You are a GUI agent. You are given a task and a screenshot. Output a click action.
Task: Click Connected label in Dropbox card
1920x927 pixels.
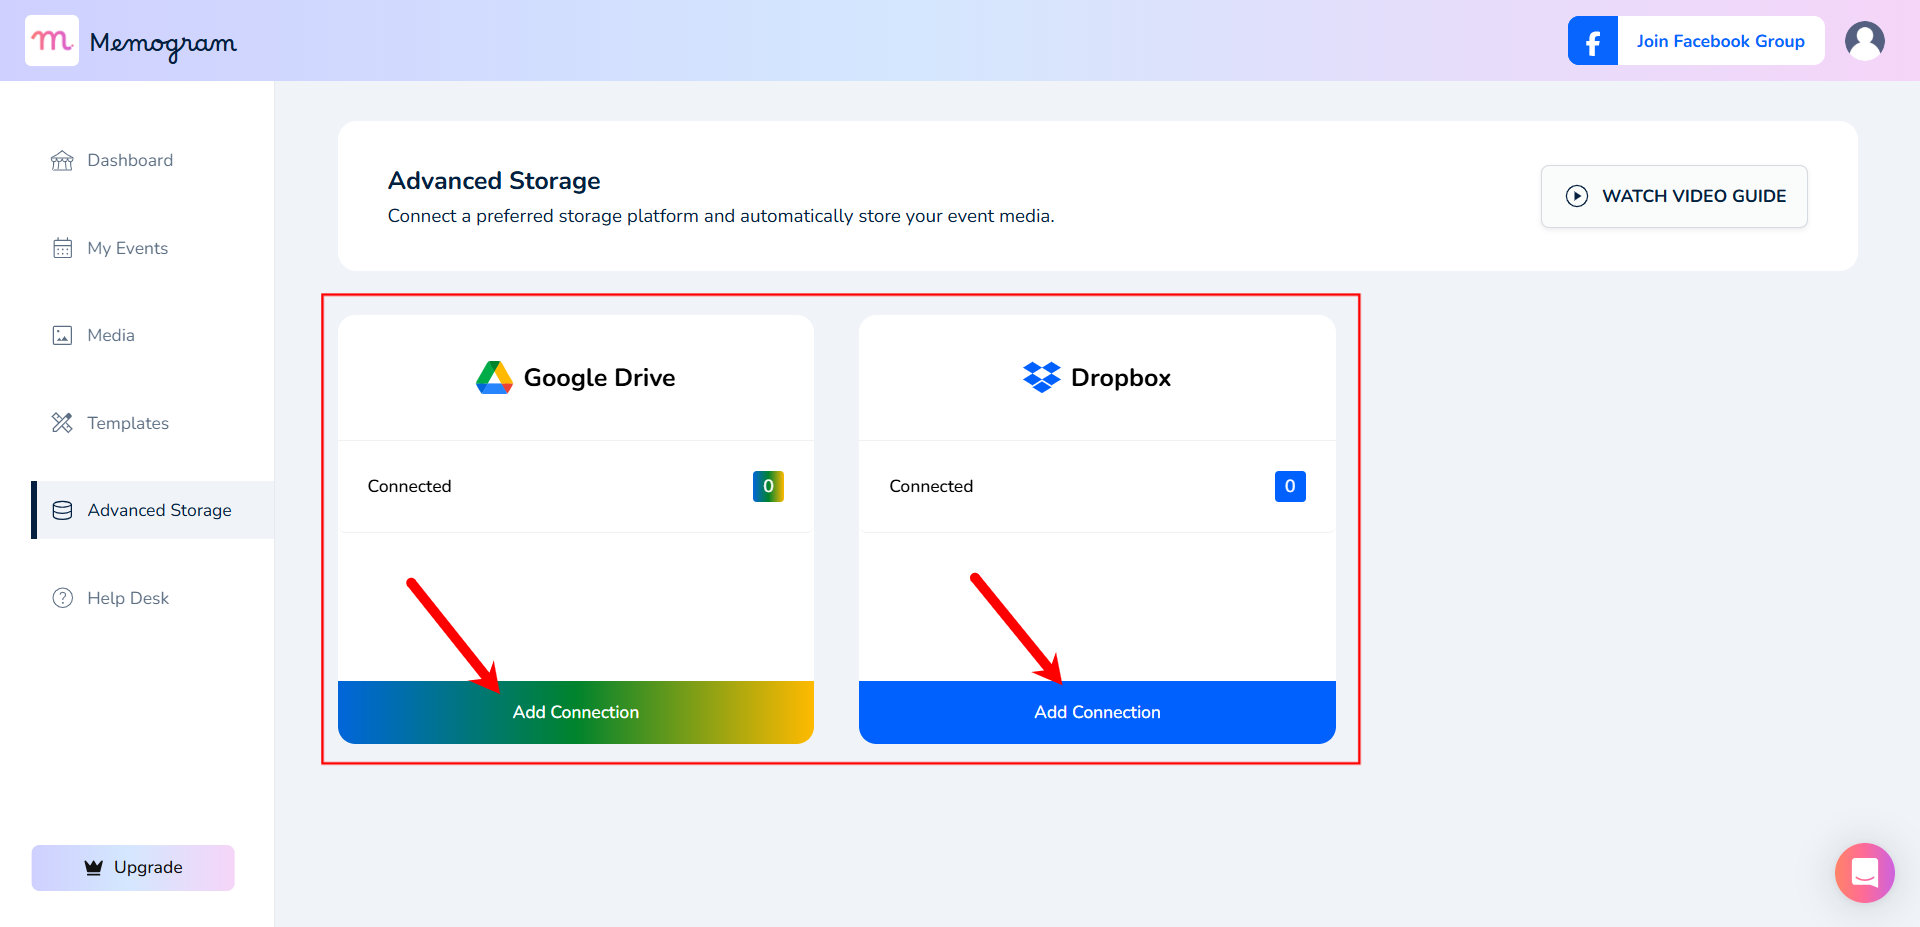tap(931, 486)
